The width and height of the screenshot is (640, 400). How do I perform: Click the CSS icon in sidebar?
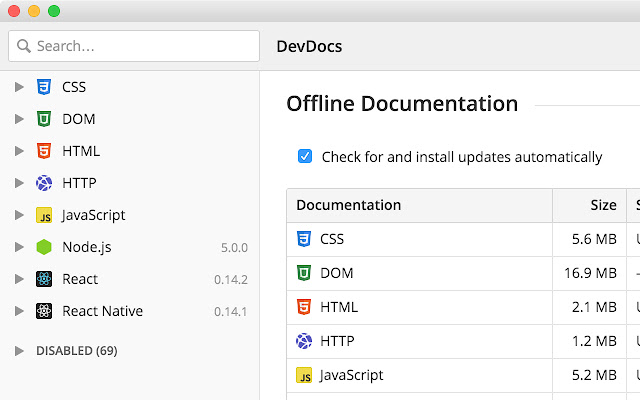tap(44, 87)
